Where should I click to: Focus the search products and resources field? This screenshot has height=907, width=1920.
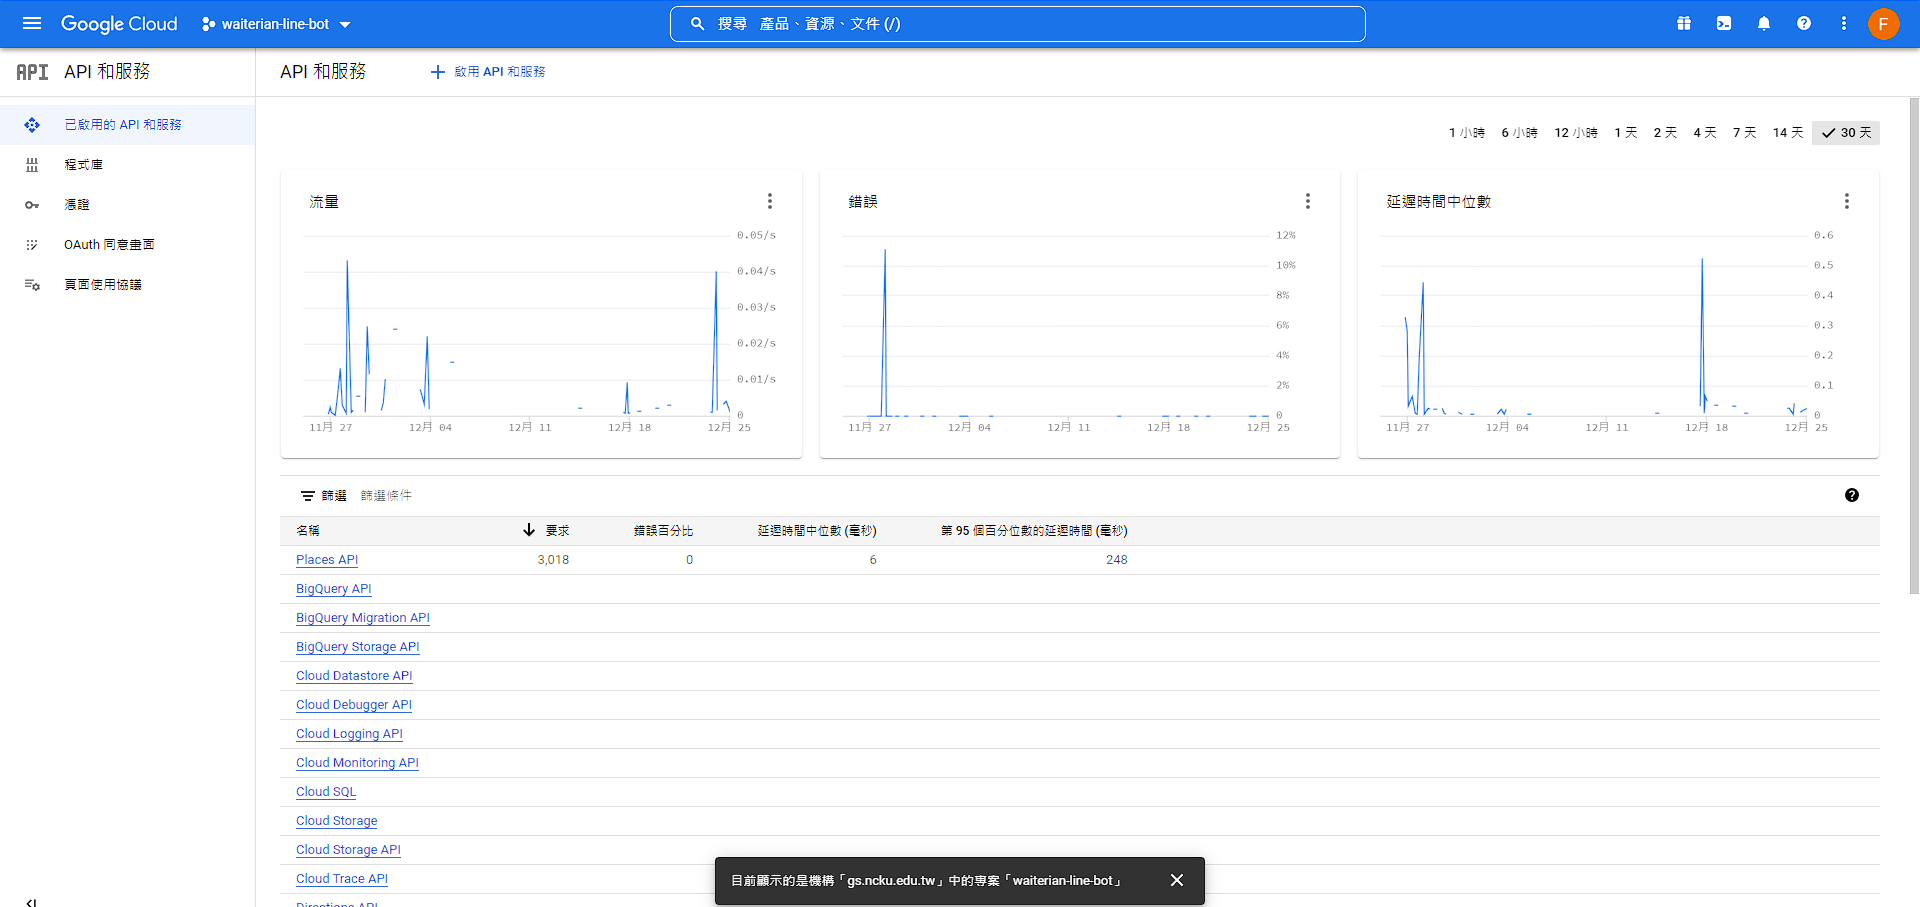1018,24
